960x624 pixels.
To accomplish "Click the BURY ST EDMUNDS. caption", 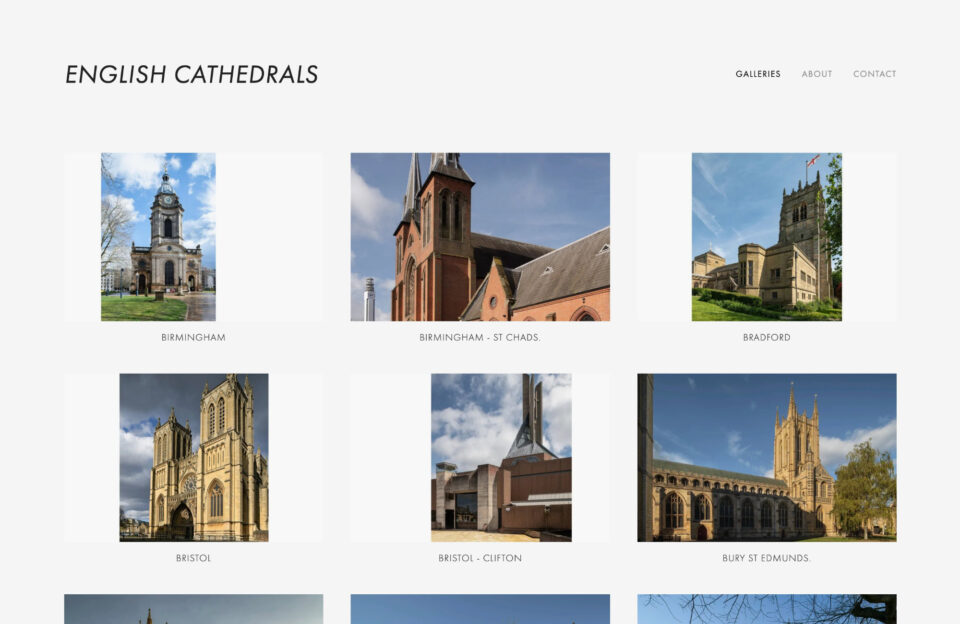I will [767, 558].
